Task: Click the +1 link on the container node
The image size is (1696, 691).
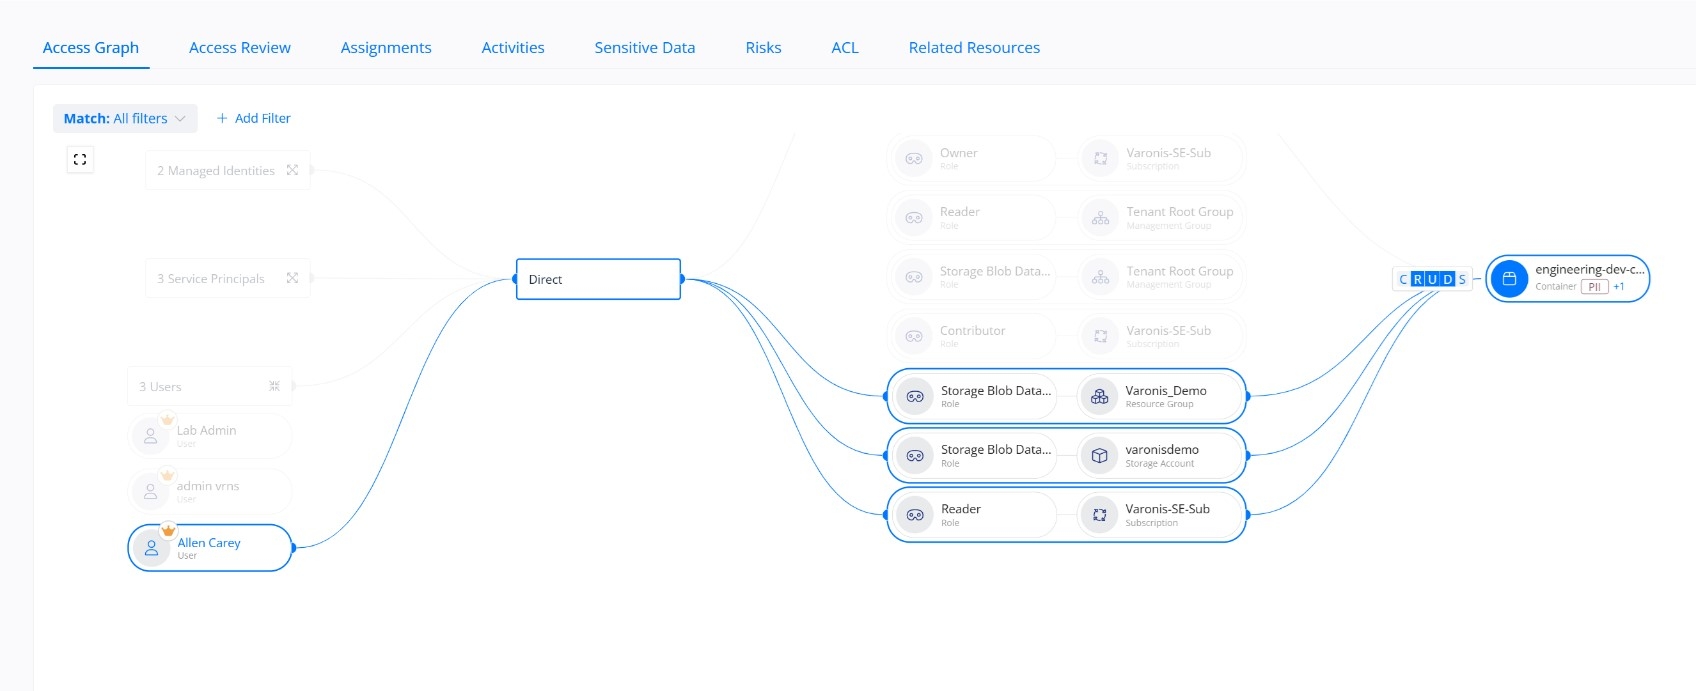Action: point(1618,287)
